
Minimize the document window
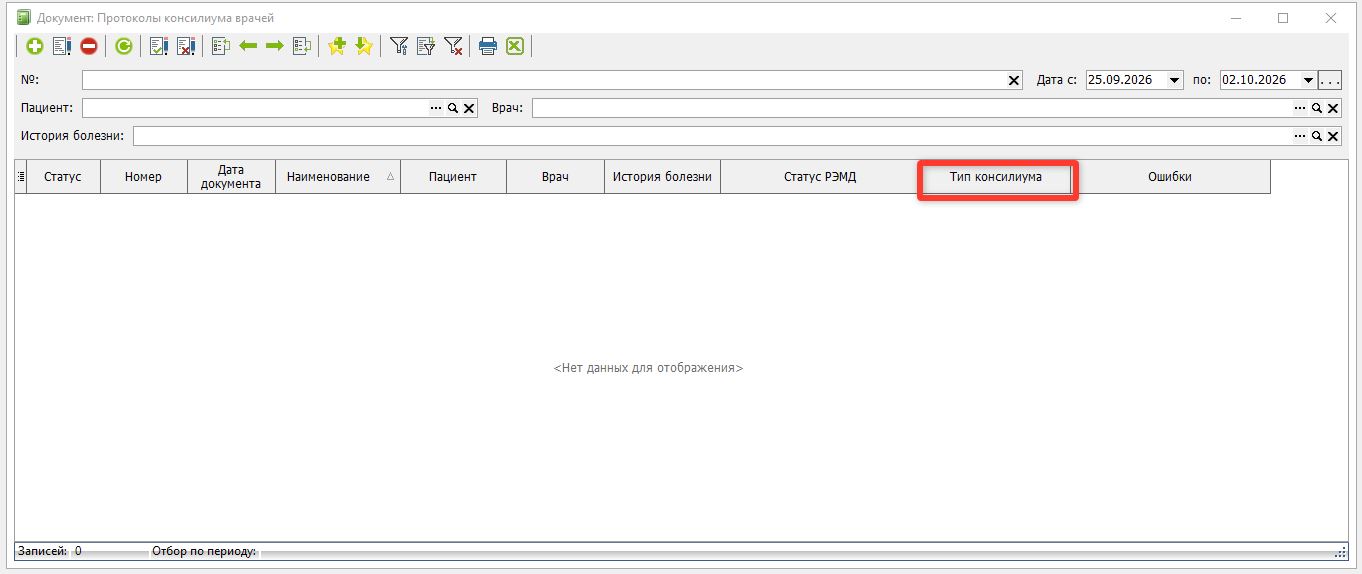pyautogui.click(x=1236, y=18)
